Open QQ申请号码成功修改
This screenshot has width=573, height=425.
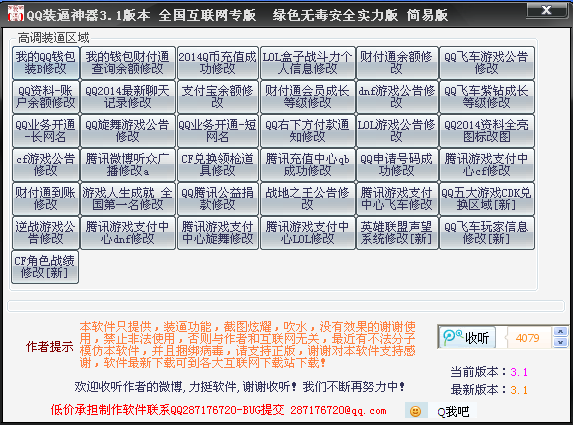tap(396, 165)
